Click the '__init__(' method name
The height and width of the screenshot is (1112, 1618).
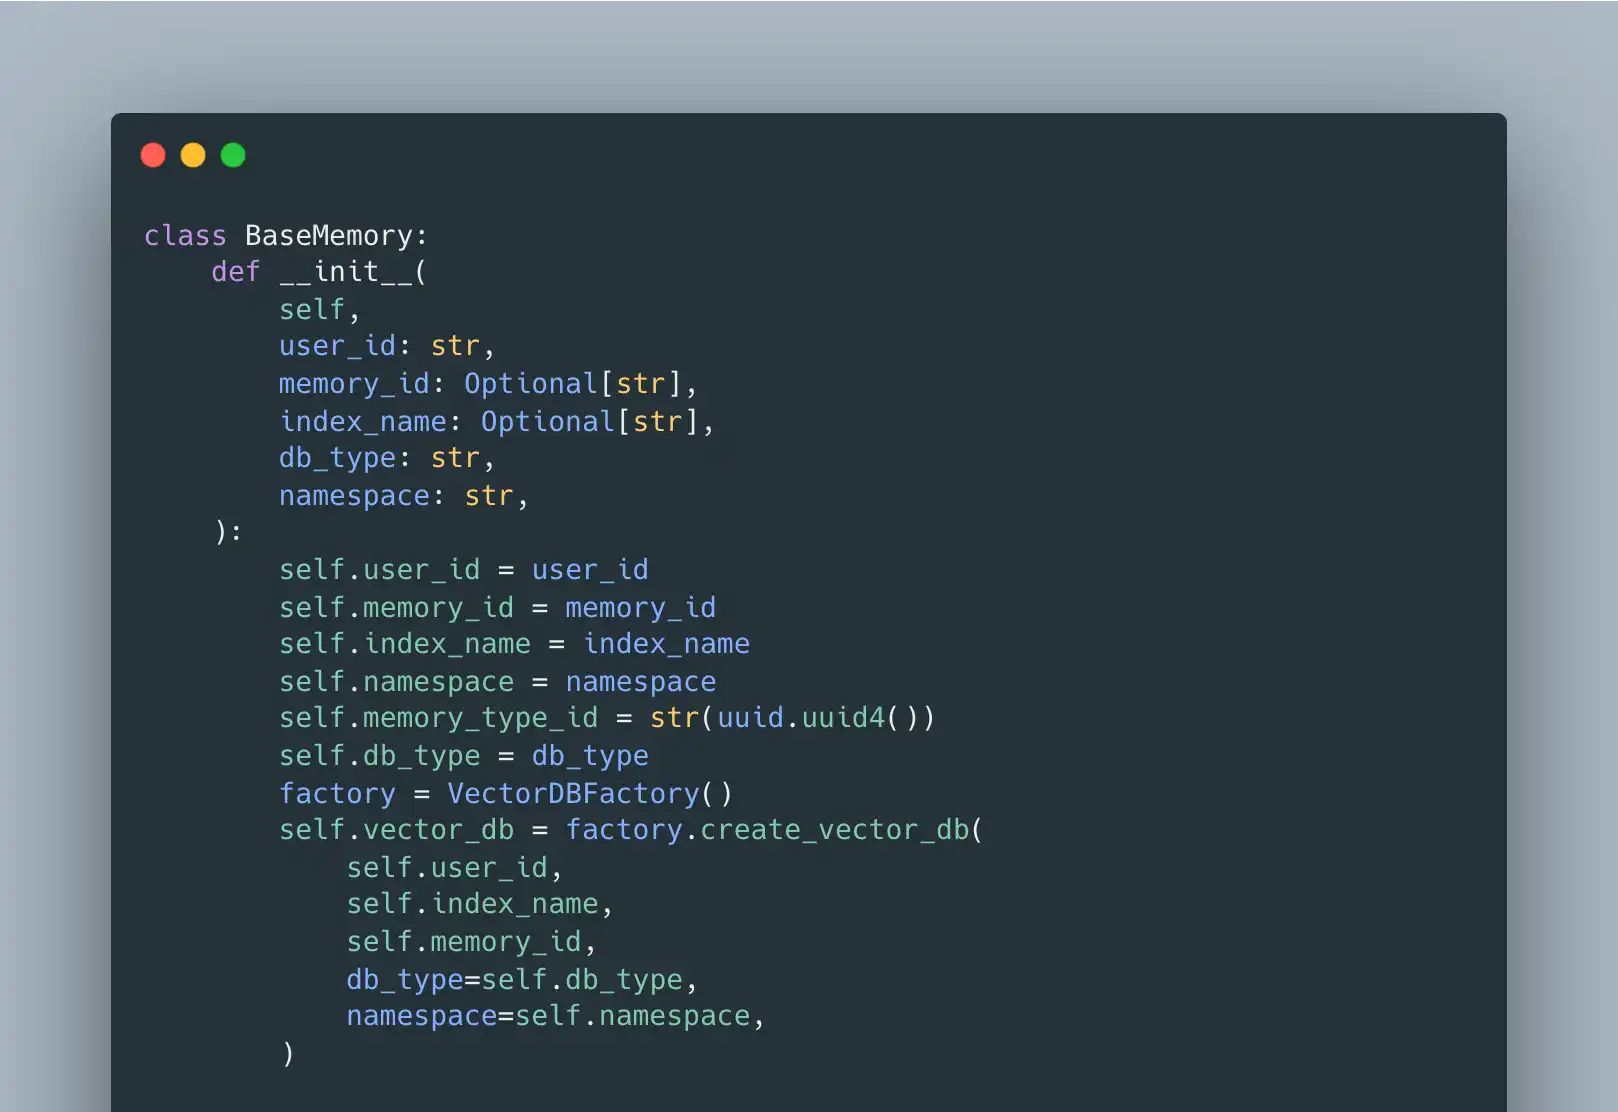coord(354,272)
